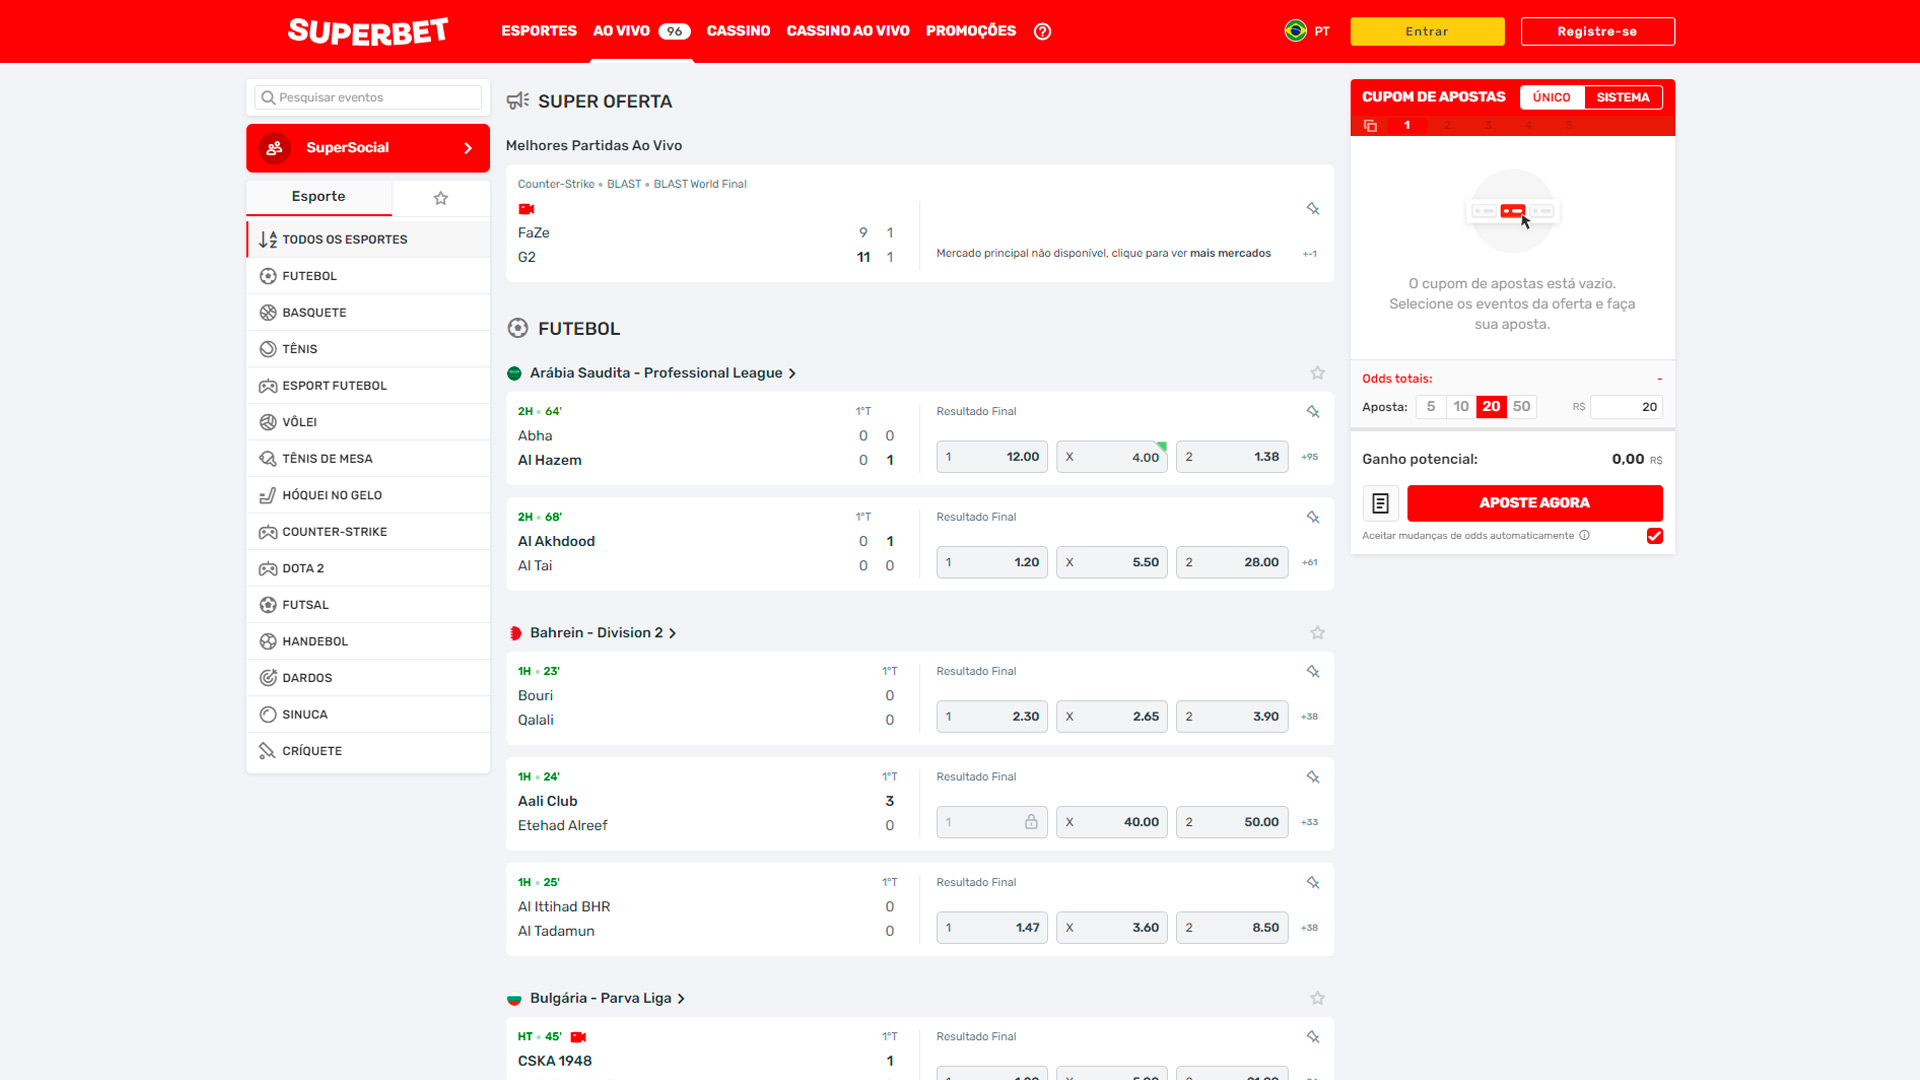Viewport: 1920px width, 1080px height.
Task: Switch to the Esporte sidebar tab
Action: (x=319, y=197)
